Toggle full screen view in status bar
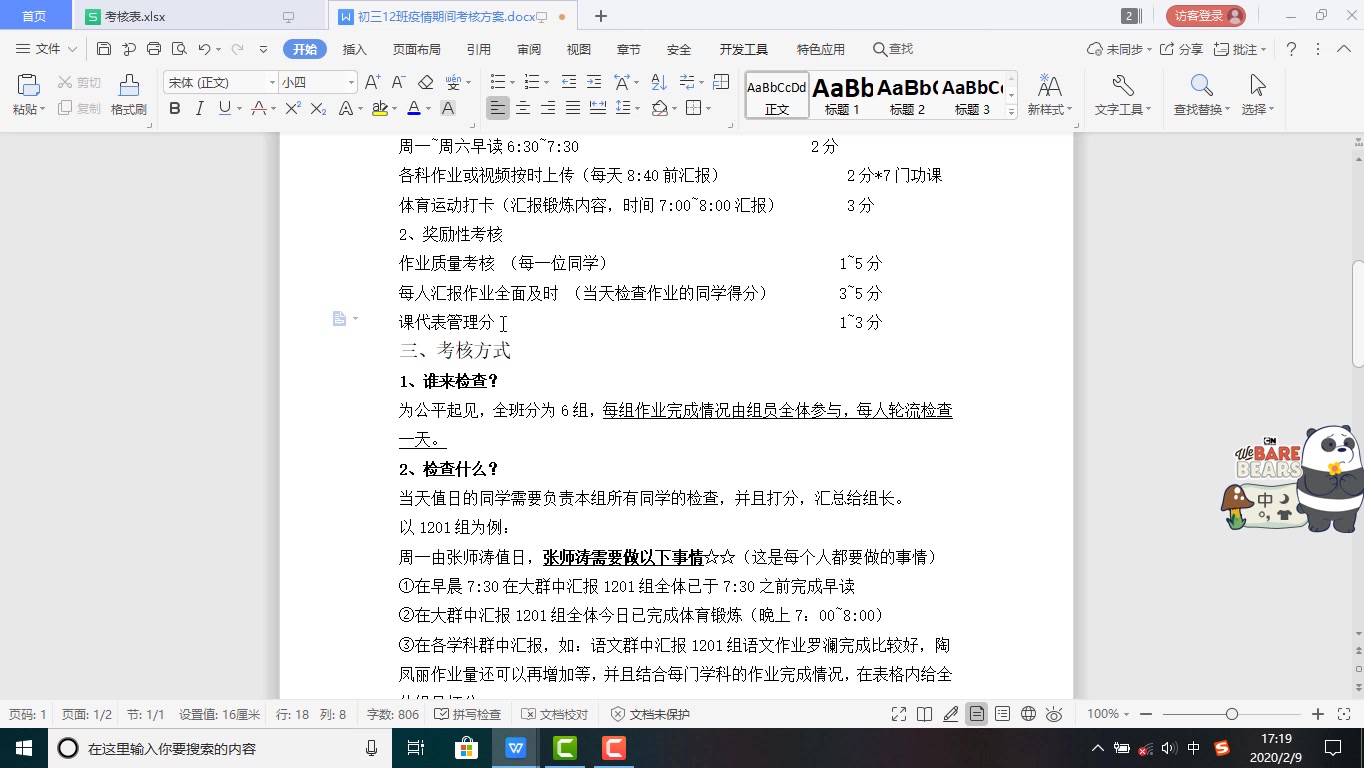 [x=898, y=714]
